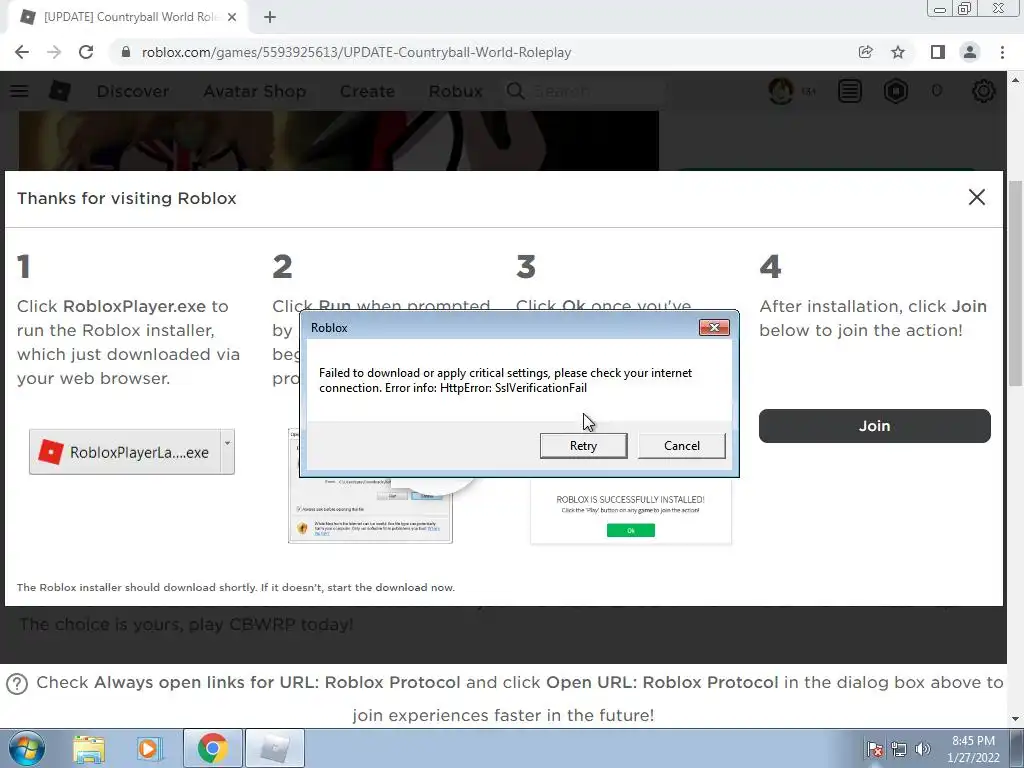Open the Action Center flag tray icon
This screenshot has height=768, width=1024.
[x=874, y=749]
